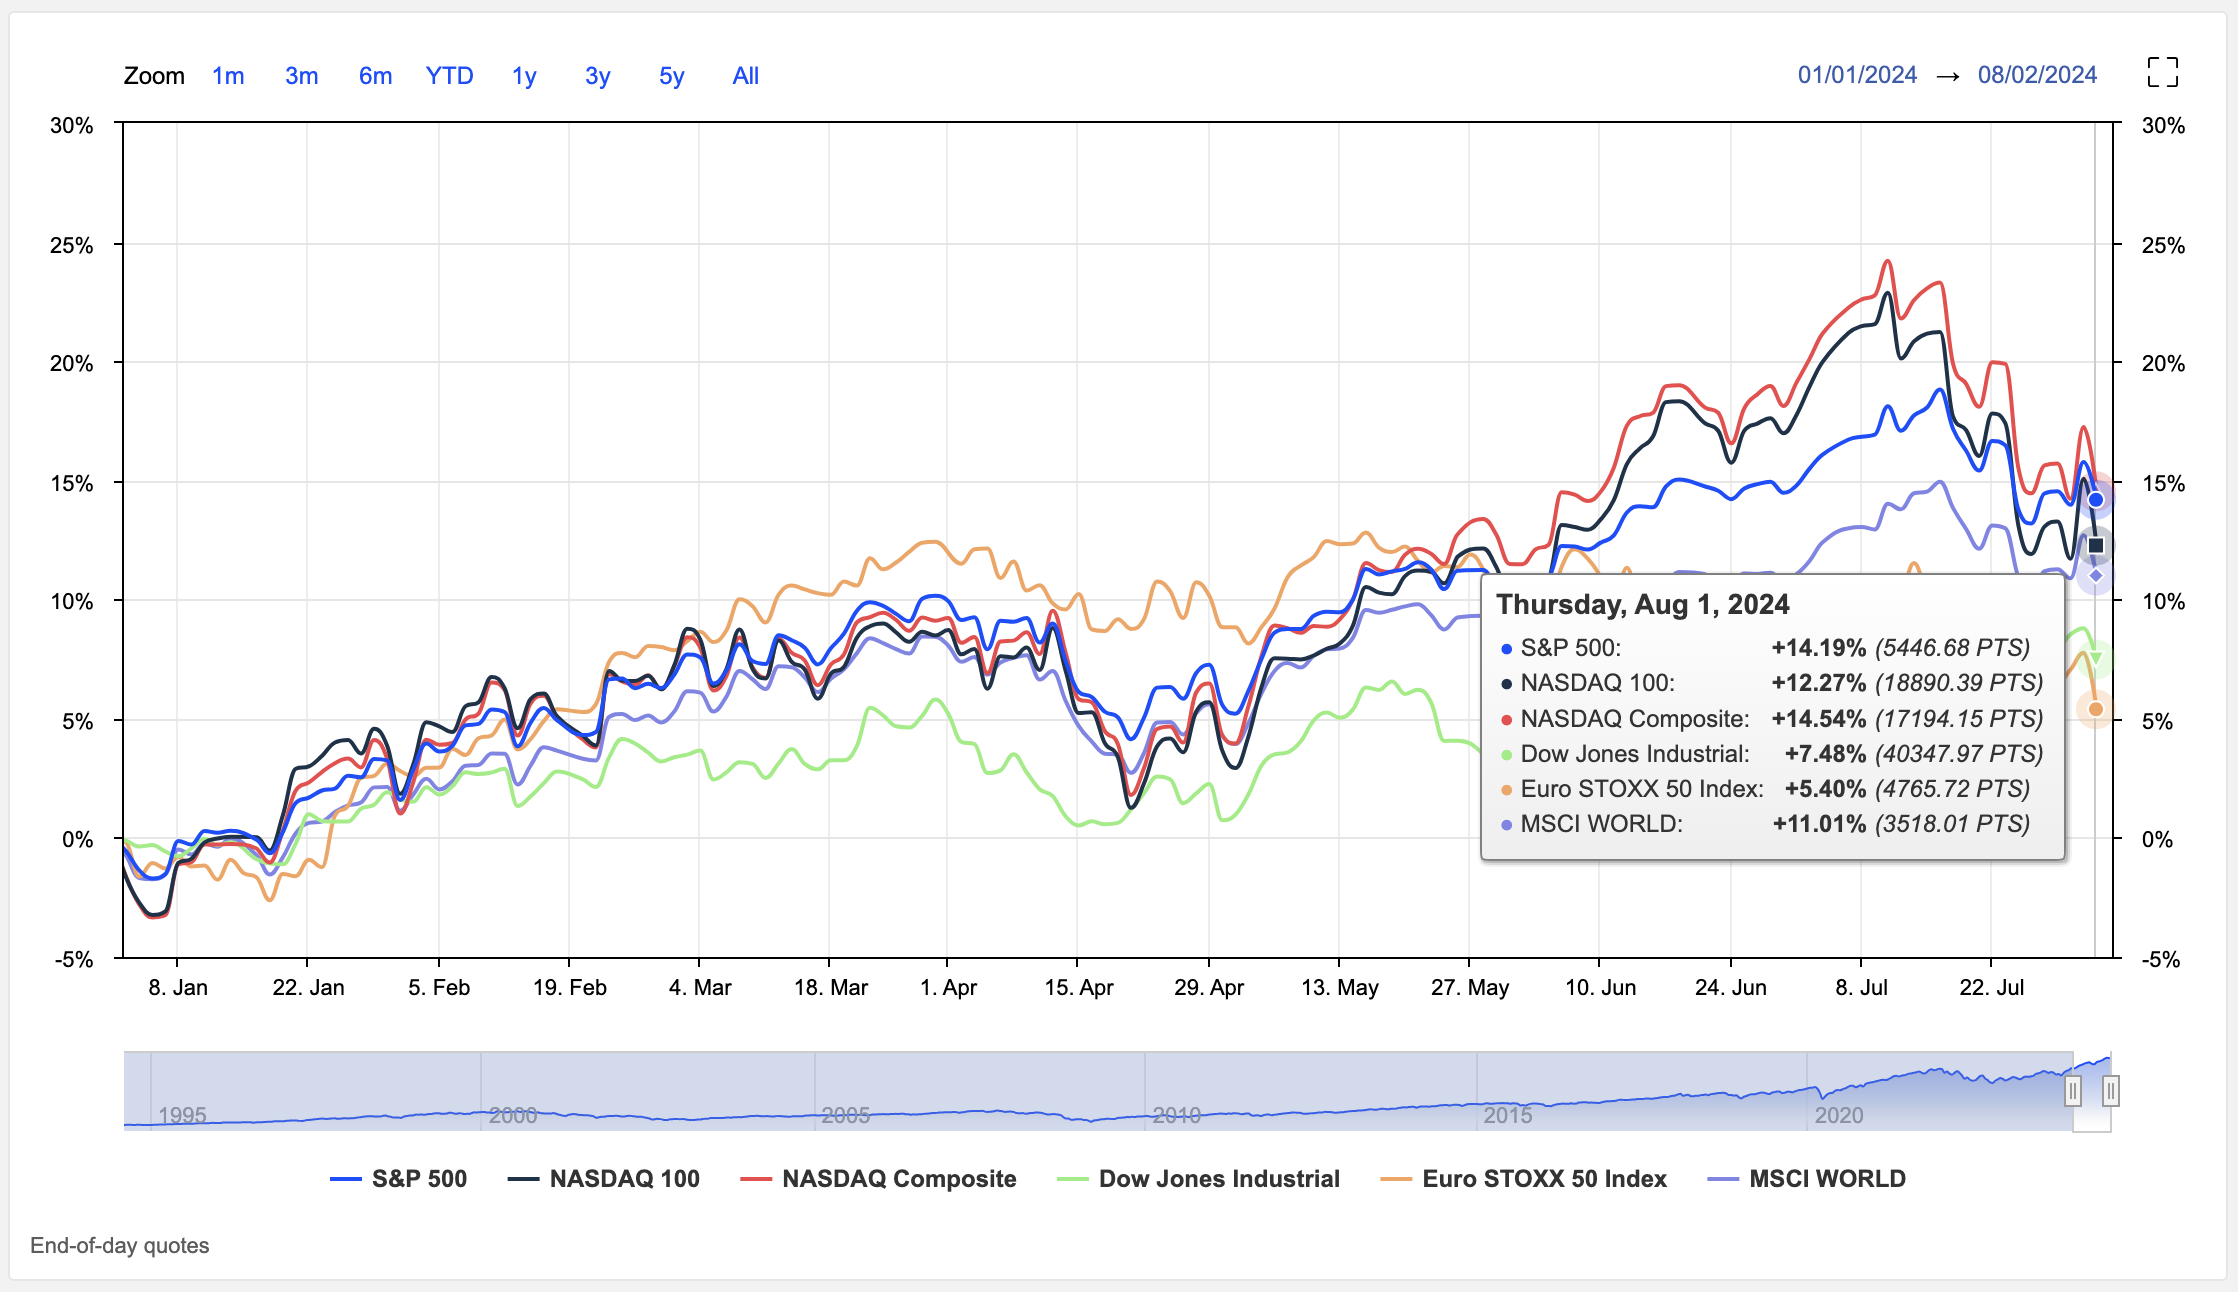This screenshot has height=1292, width=2238.
Task: Open the fullscreen chart view icon
Action: 2162,72
